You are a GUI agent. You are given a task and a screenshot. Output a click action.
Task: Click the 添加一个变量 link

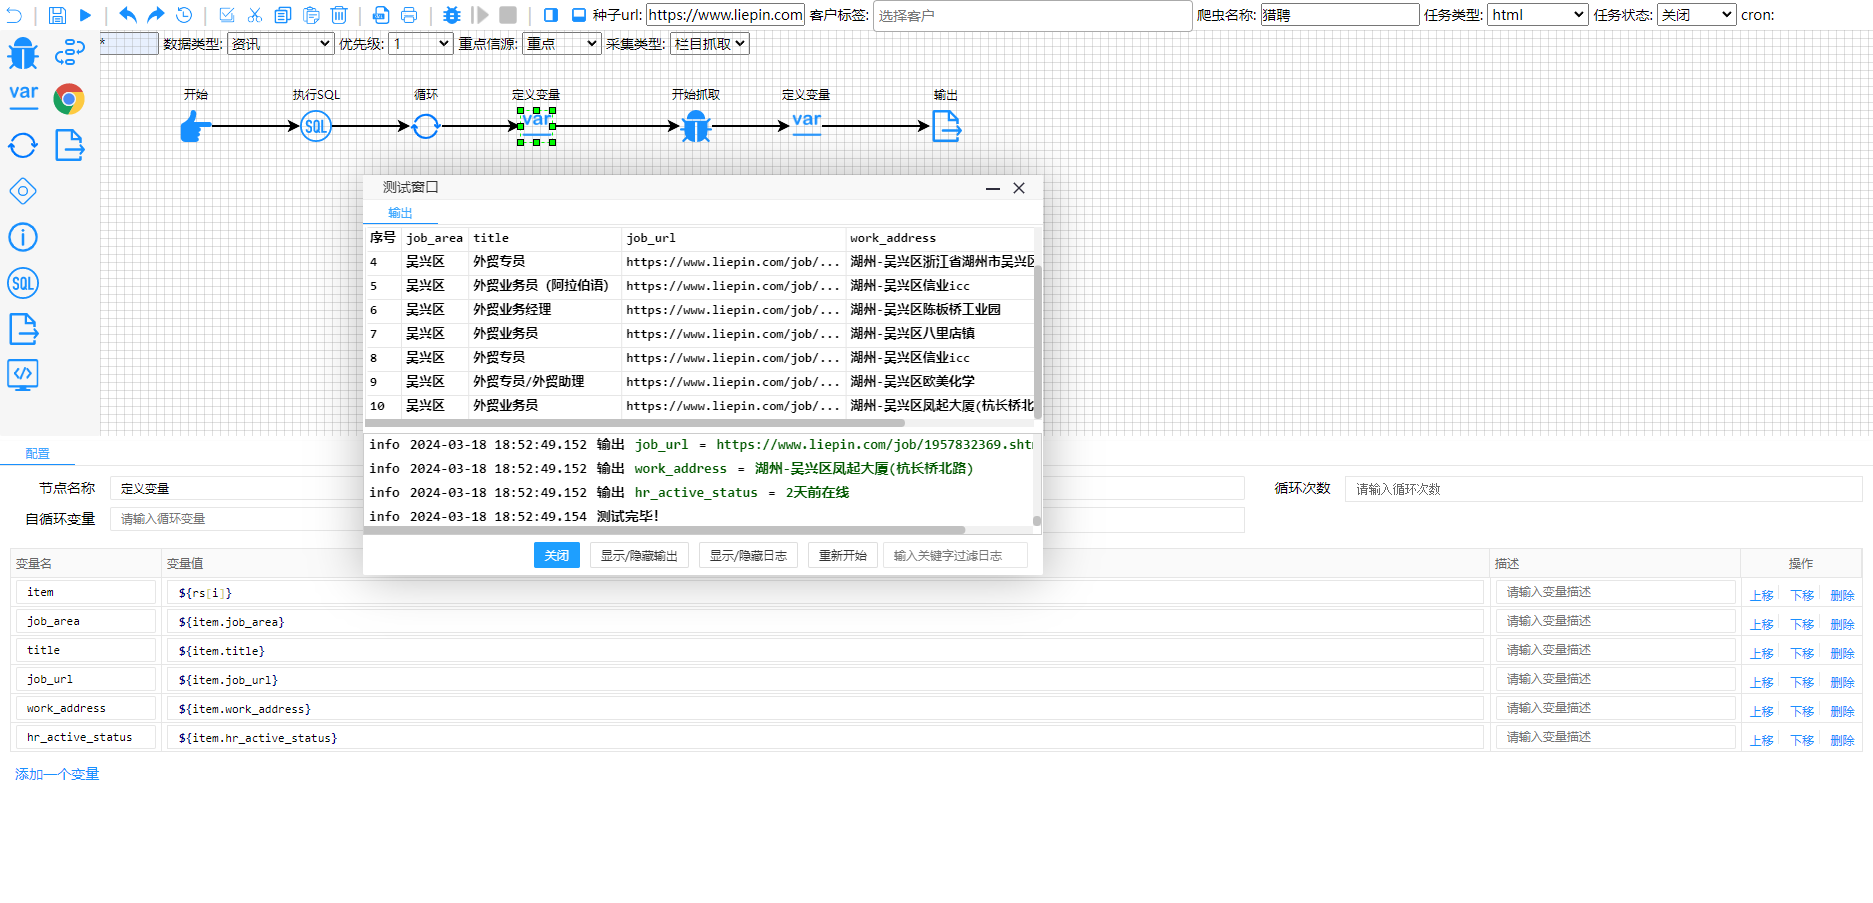tap(57, 774)
